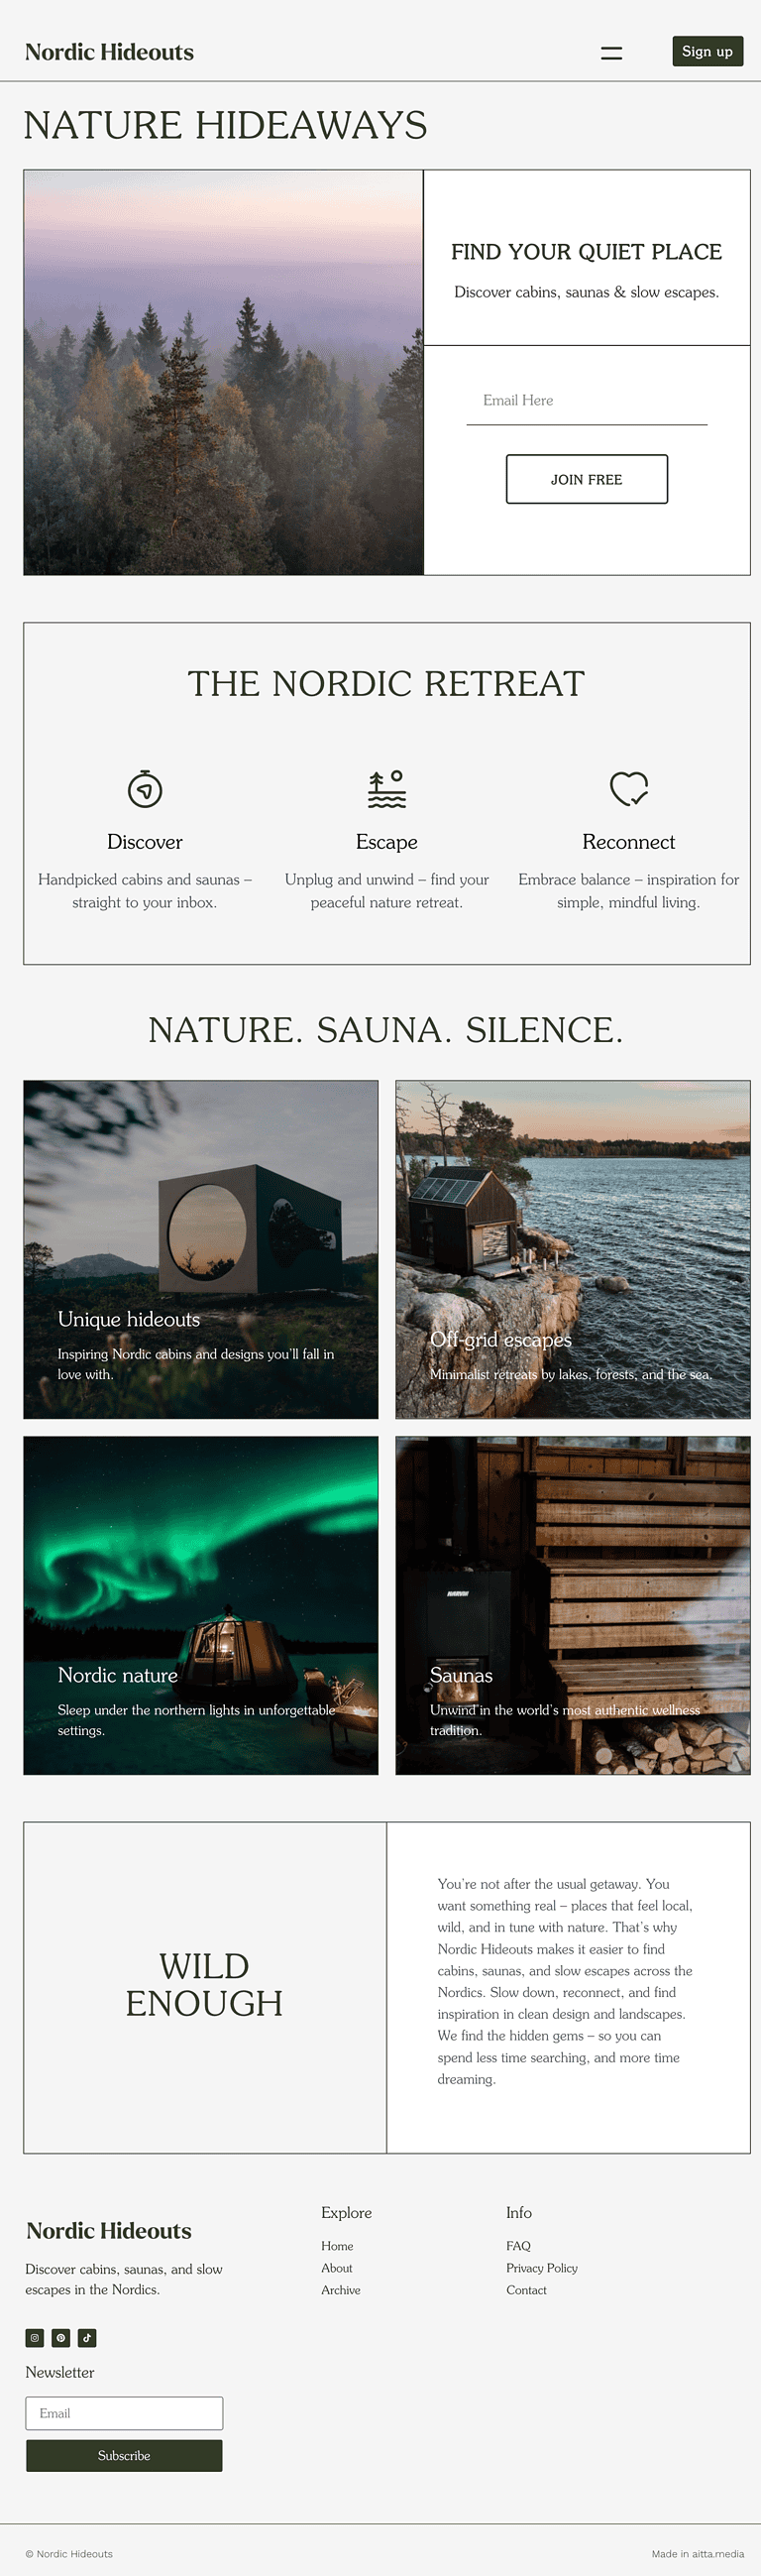Screen dimensions: 761x2576
Task: Open the Contact footer link
Action: (526, 2289)
